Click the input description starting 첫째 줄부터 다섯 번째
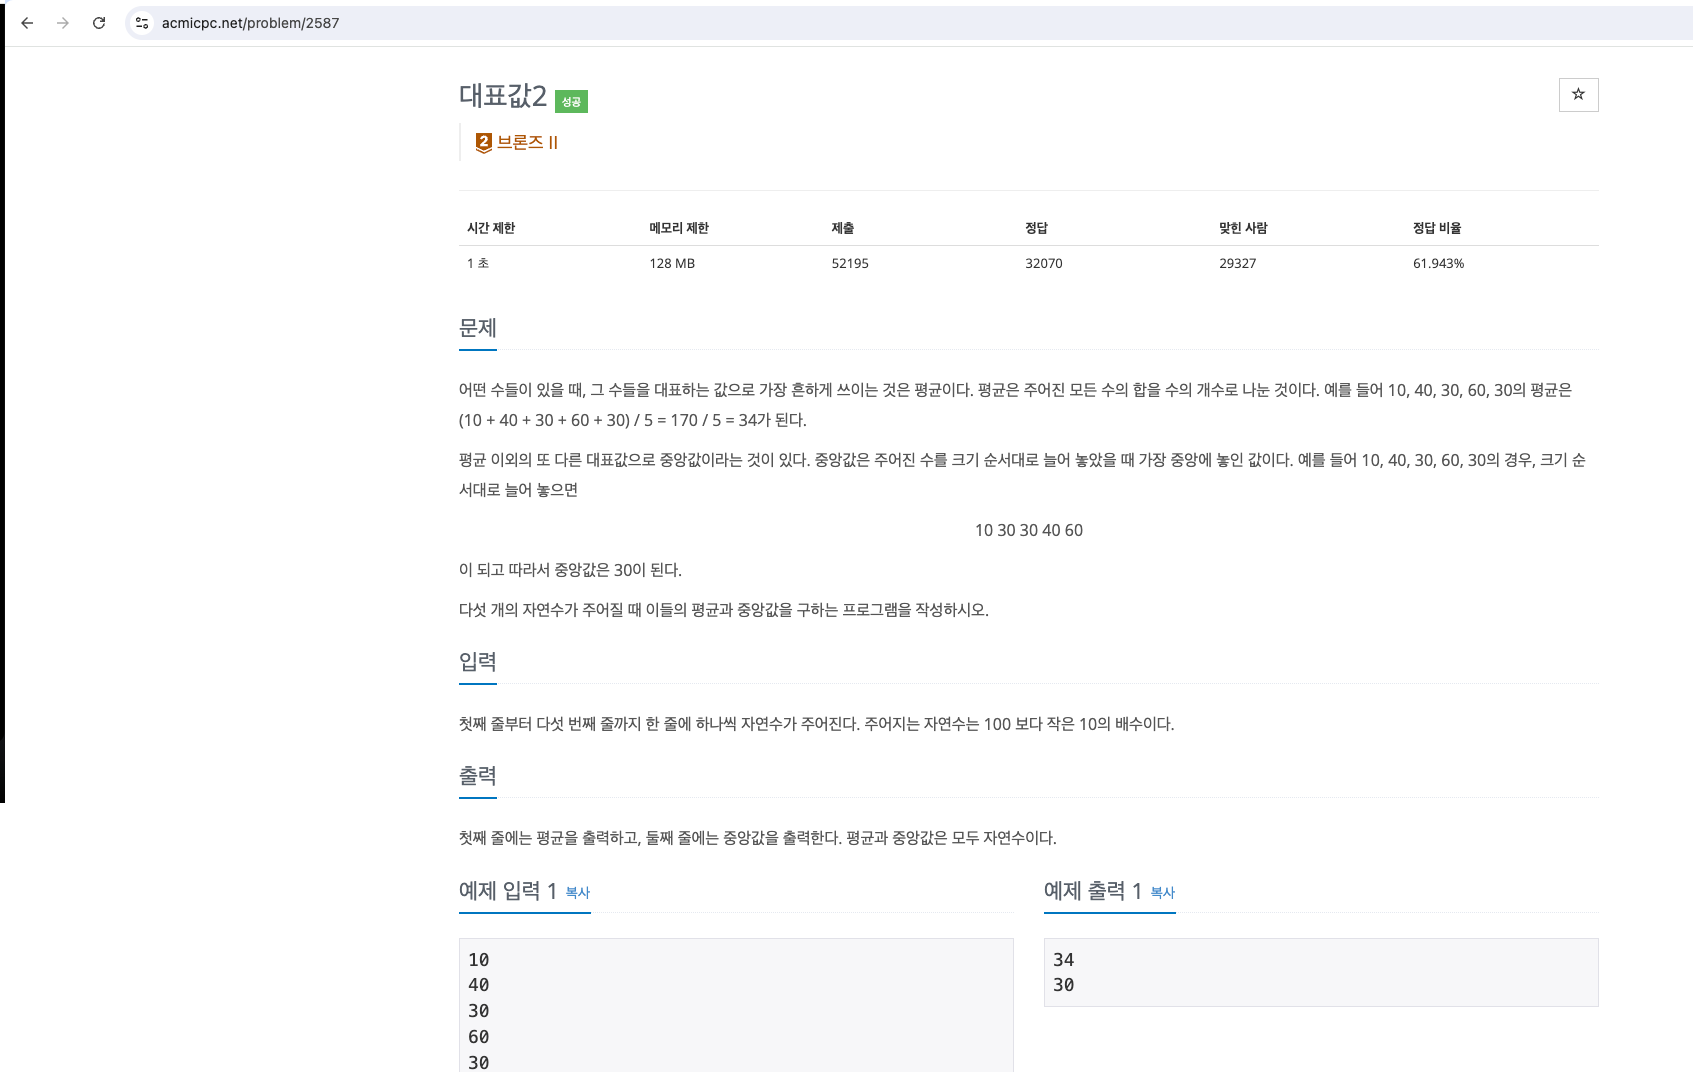The width and height of the screenshot is (1693, 1072). click(x=817, y=724)
